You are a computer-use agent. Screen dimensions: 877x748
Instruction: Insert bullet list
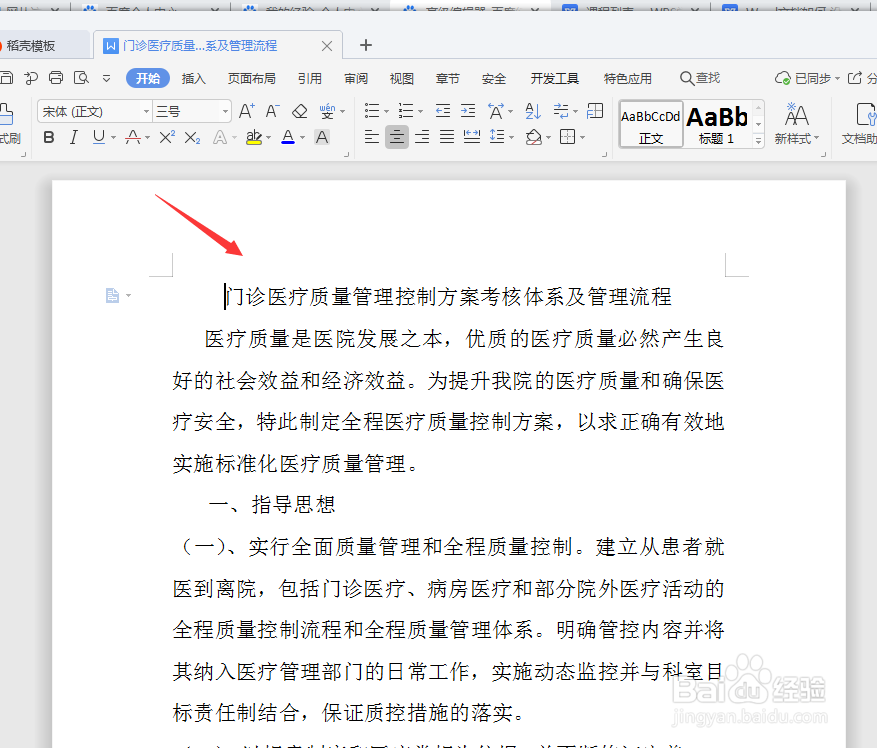click(x=372, y=111)
